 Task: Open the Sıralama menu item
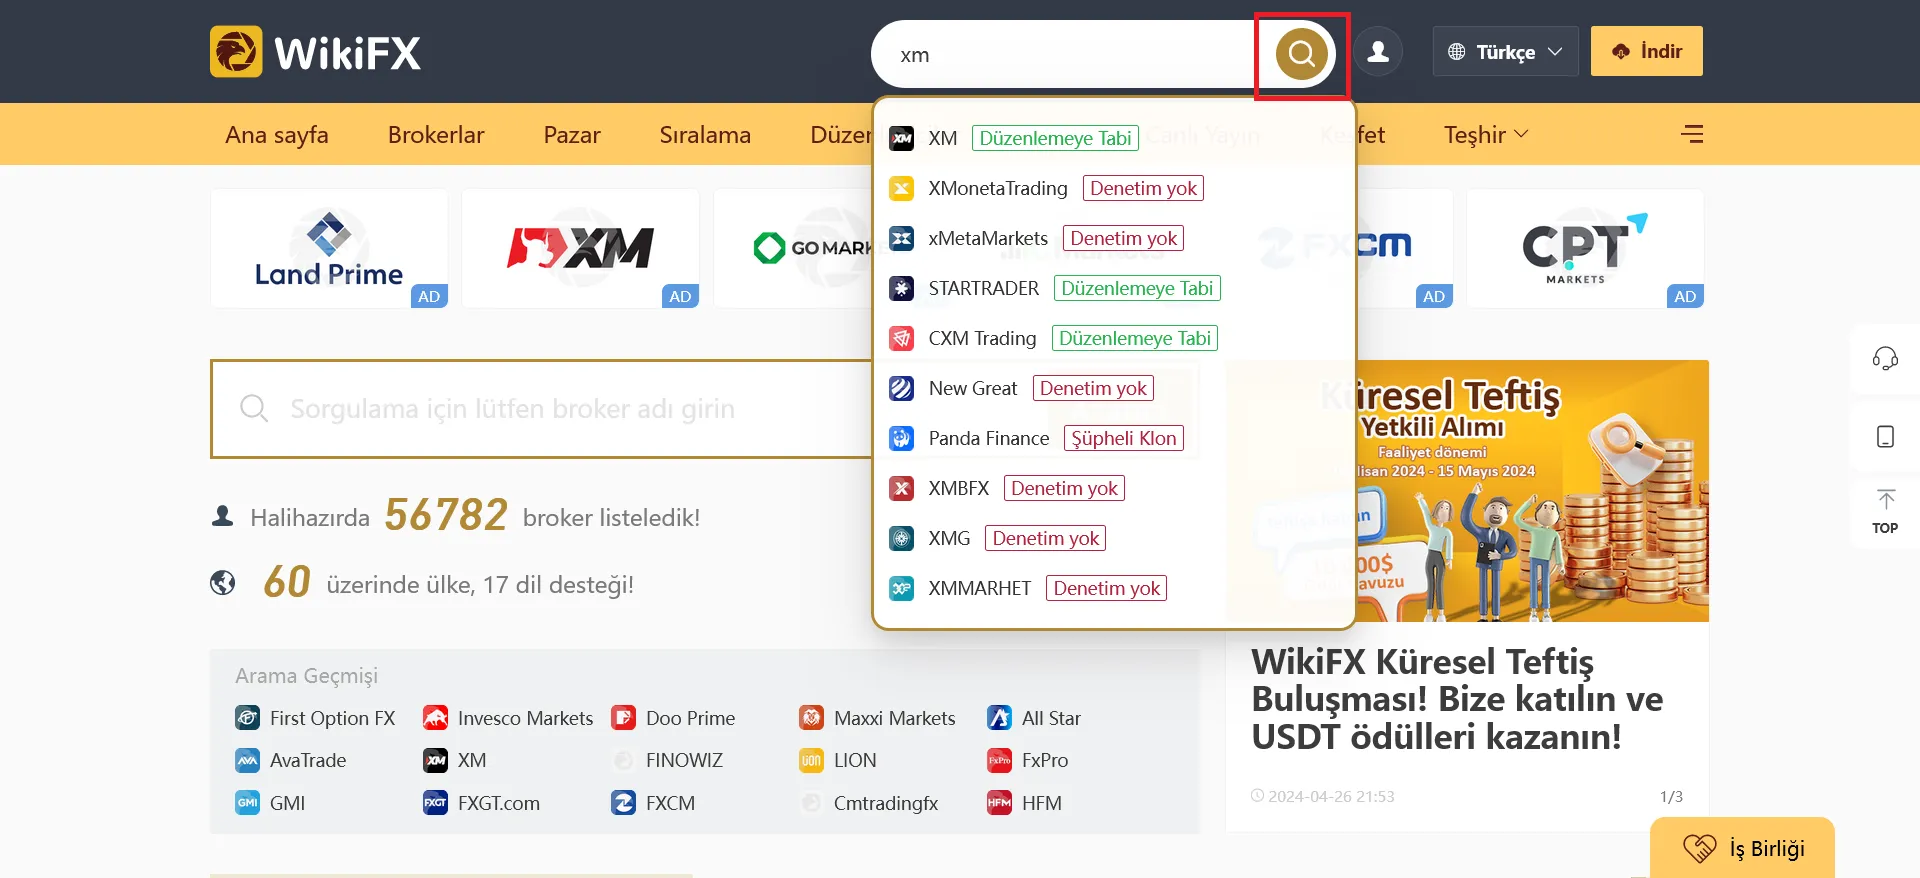(705, 135)
